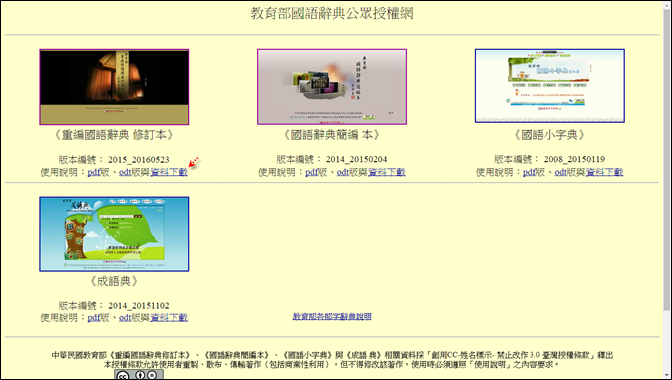Click 資料下載 link for 重編國語辭典 修訂本
The width and height of the screenshot is (672, 380).
169,172
